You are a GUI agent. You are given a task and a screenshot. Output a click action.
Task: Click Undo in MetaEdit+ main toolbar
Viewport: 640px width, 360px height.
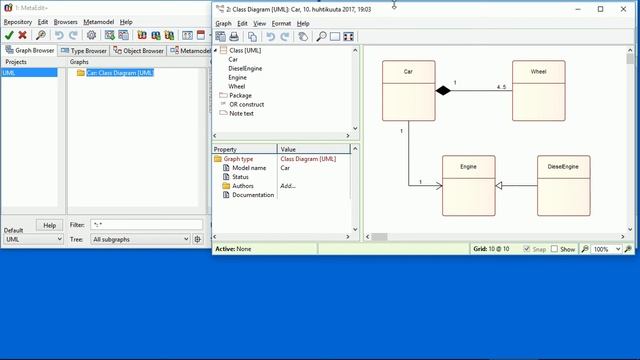(x=59, y=36)
